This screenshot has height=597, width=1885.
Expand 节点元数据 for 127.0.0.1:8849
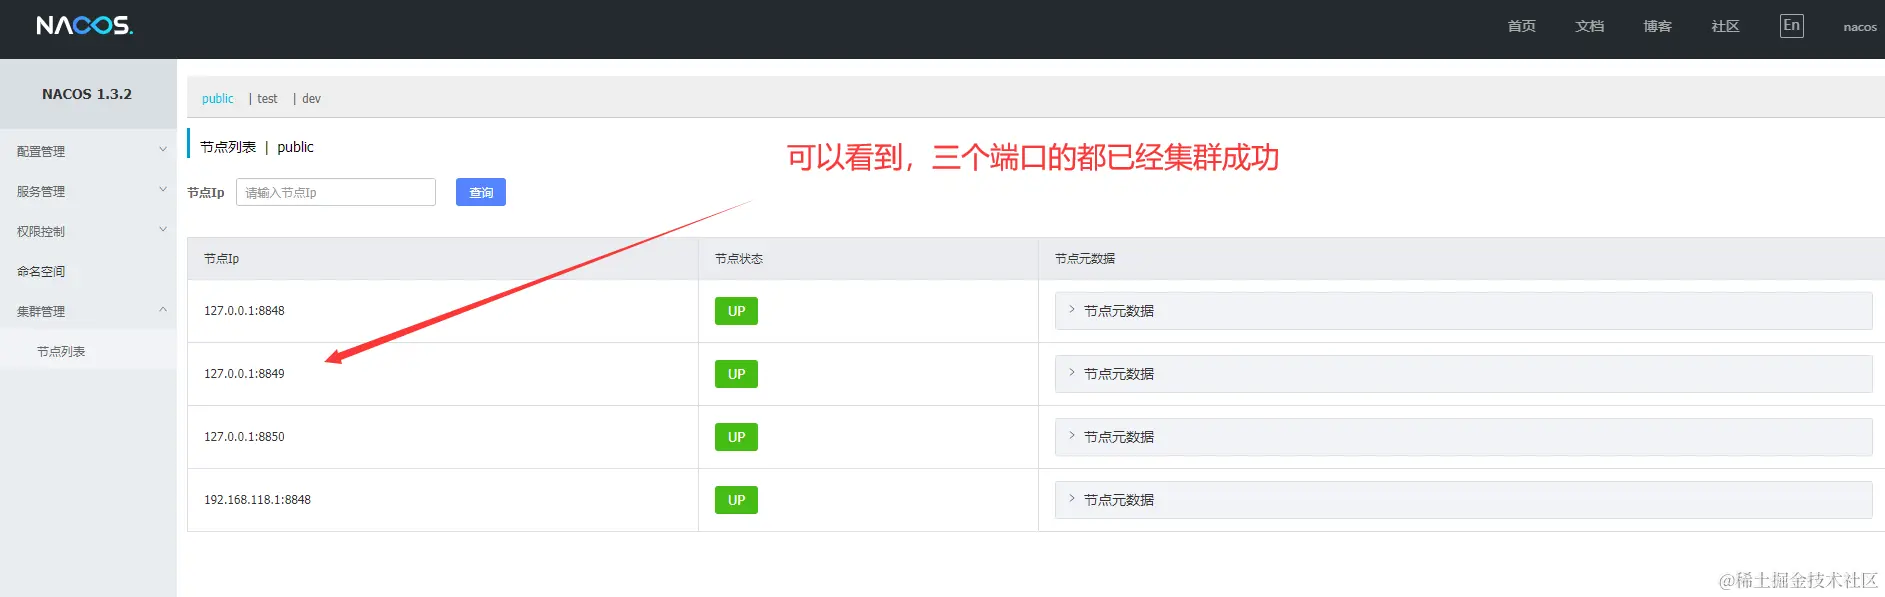pyautogui.click(x=1463, y=374)
